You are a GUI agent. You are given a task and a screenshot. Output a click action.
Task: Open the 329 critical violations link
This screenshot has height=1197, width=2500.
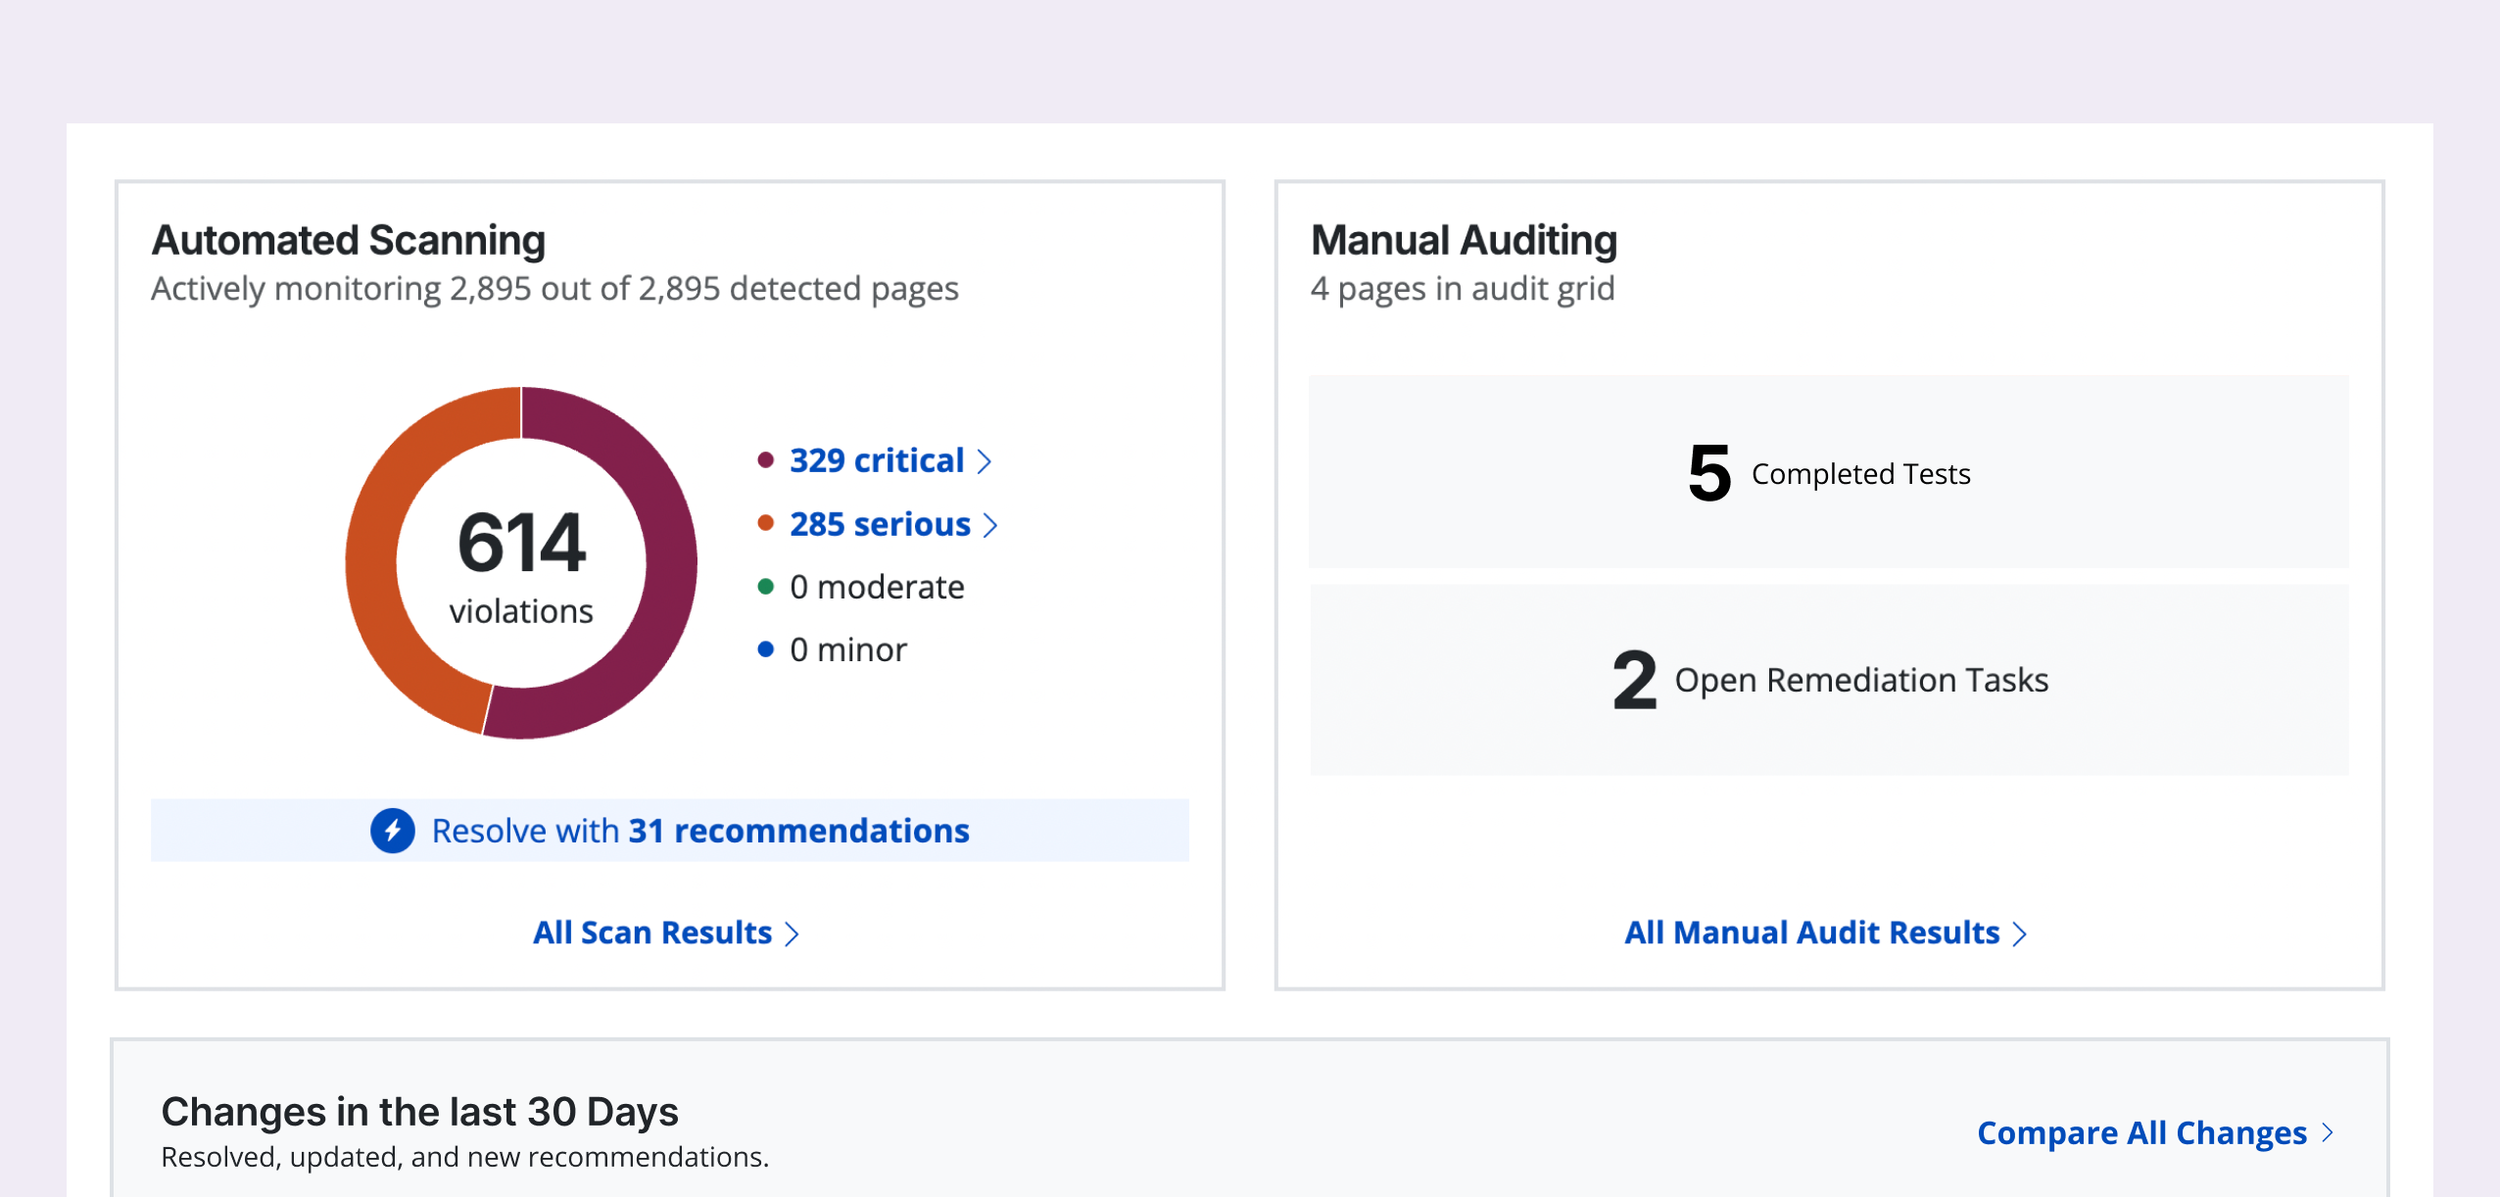[x=890, y=461]
